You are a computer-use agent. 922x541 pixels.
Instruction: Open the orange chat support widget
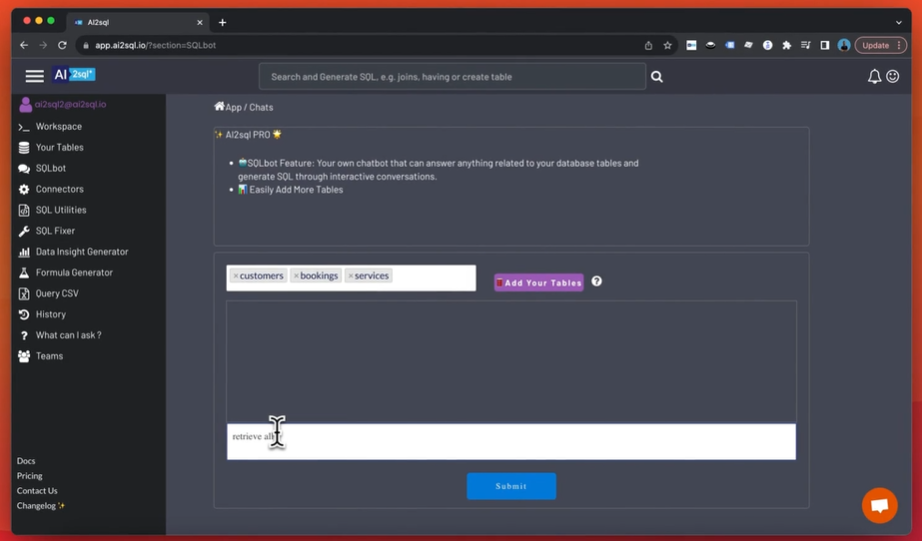pos(880,505)
